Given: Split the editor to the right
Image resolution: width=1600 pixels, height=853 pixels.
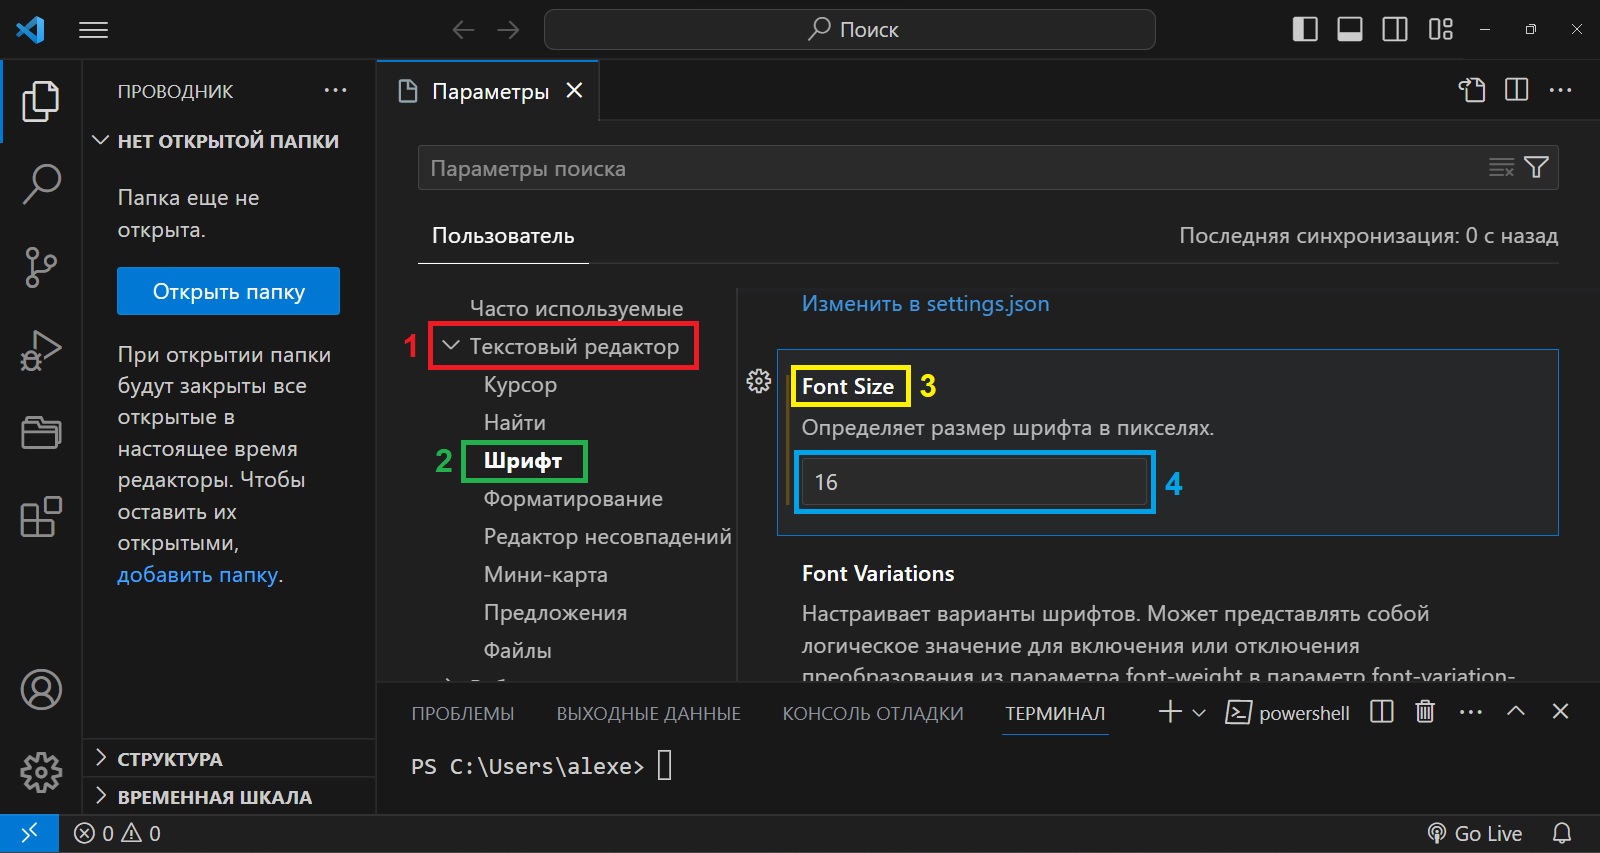Looking at the screenshot, I should pyautogui.click(x=1517, y=90).
